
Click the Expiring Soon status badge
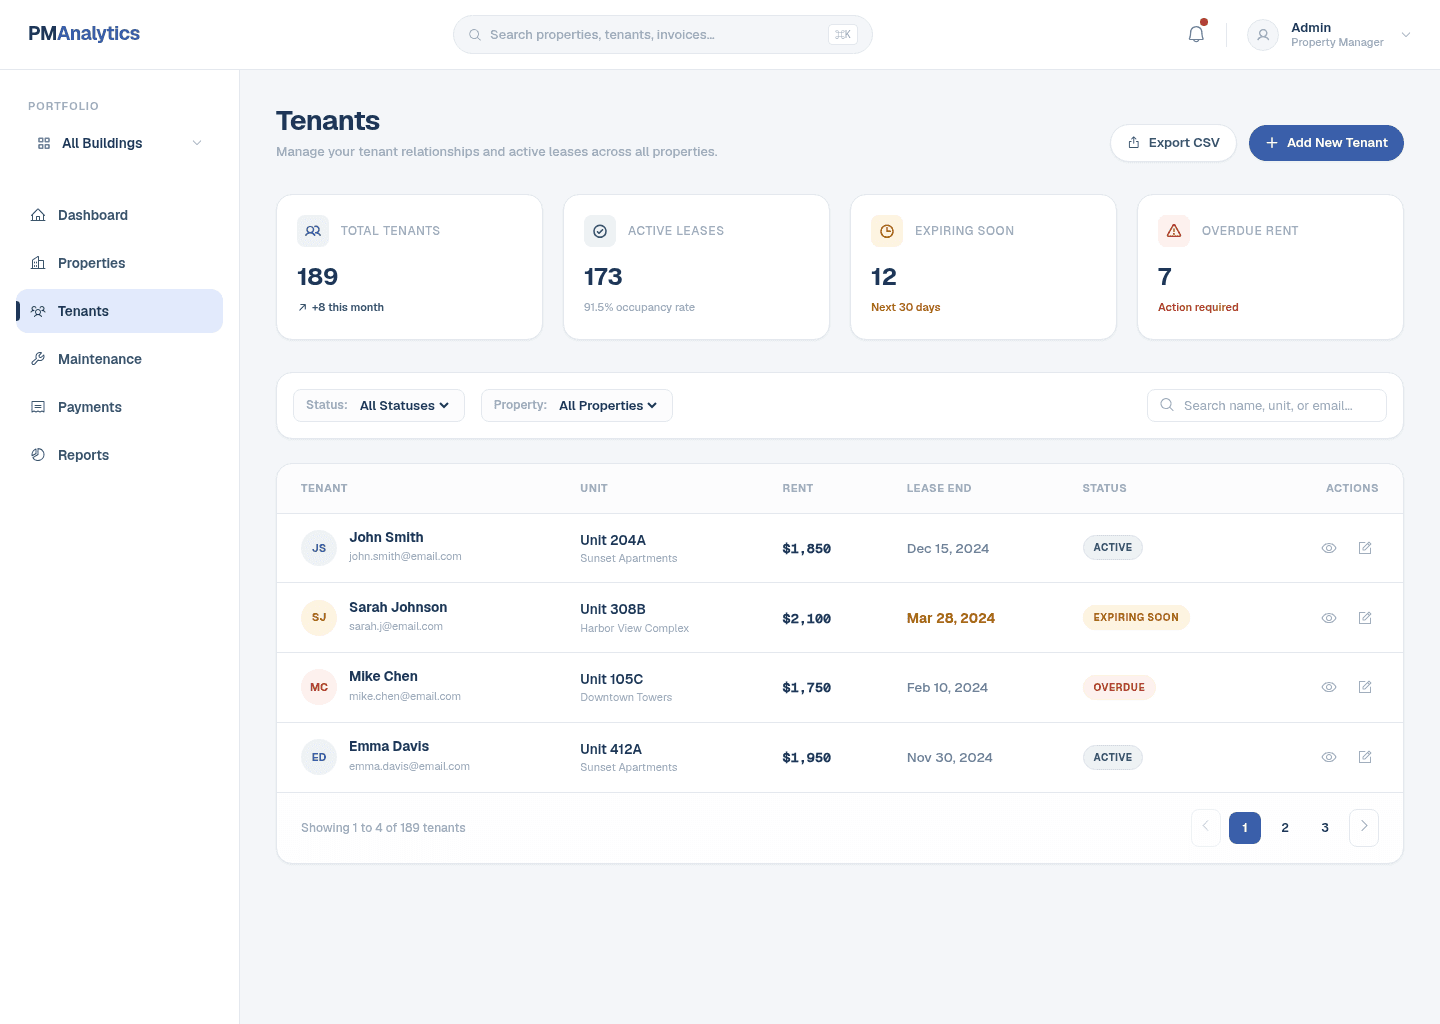1136,617
